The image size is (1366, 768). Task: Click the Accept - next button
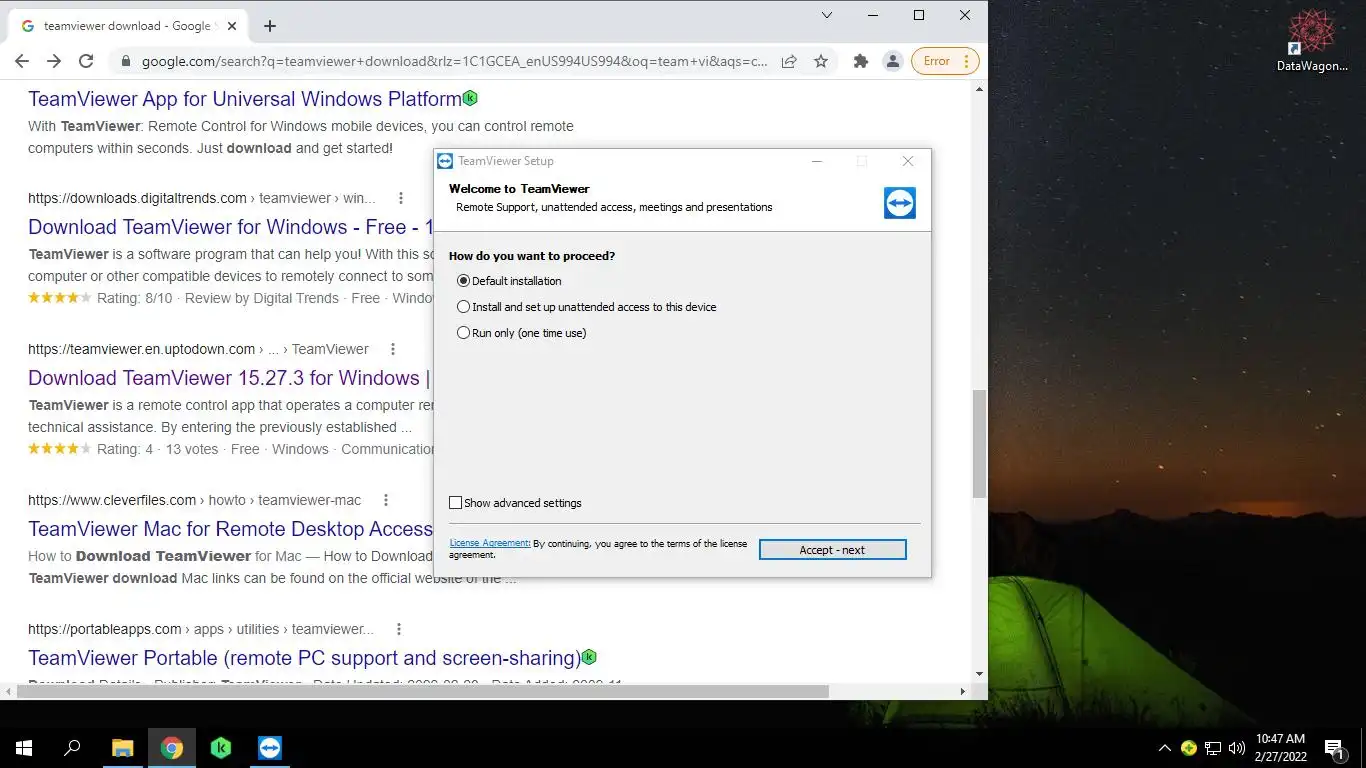tap(832, 550)
